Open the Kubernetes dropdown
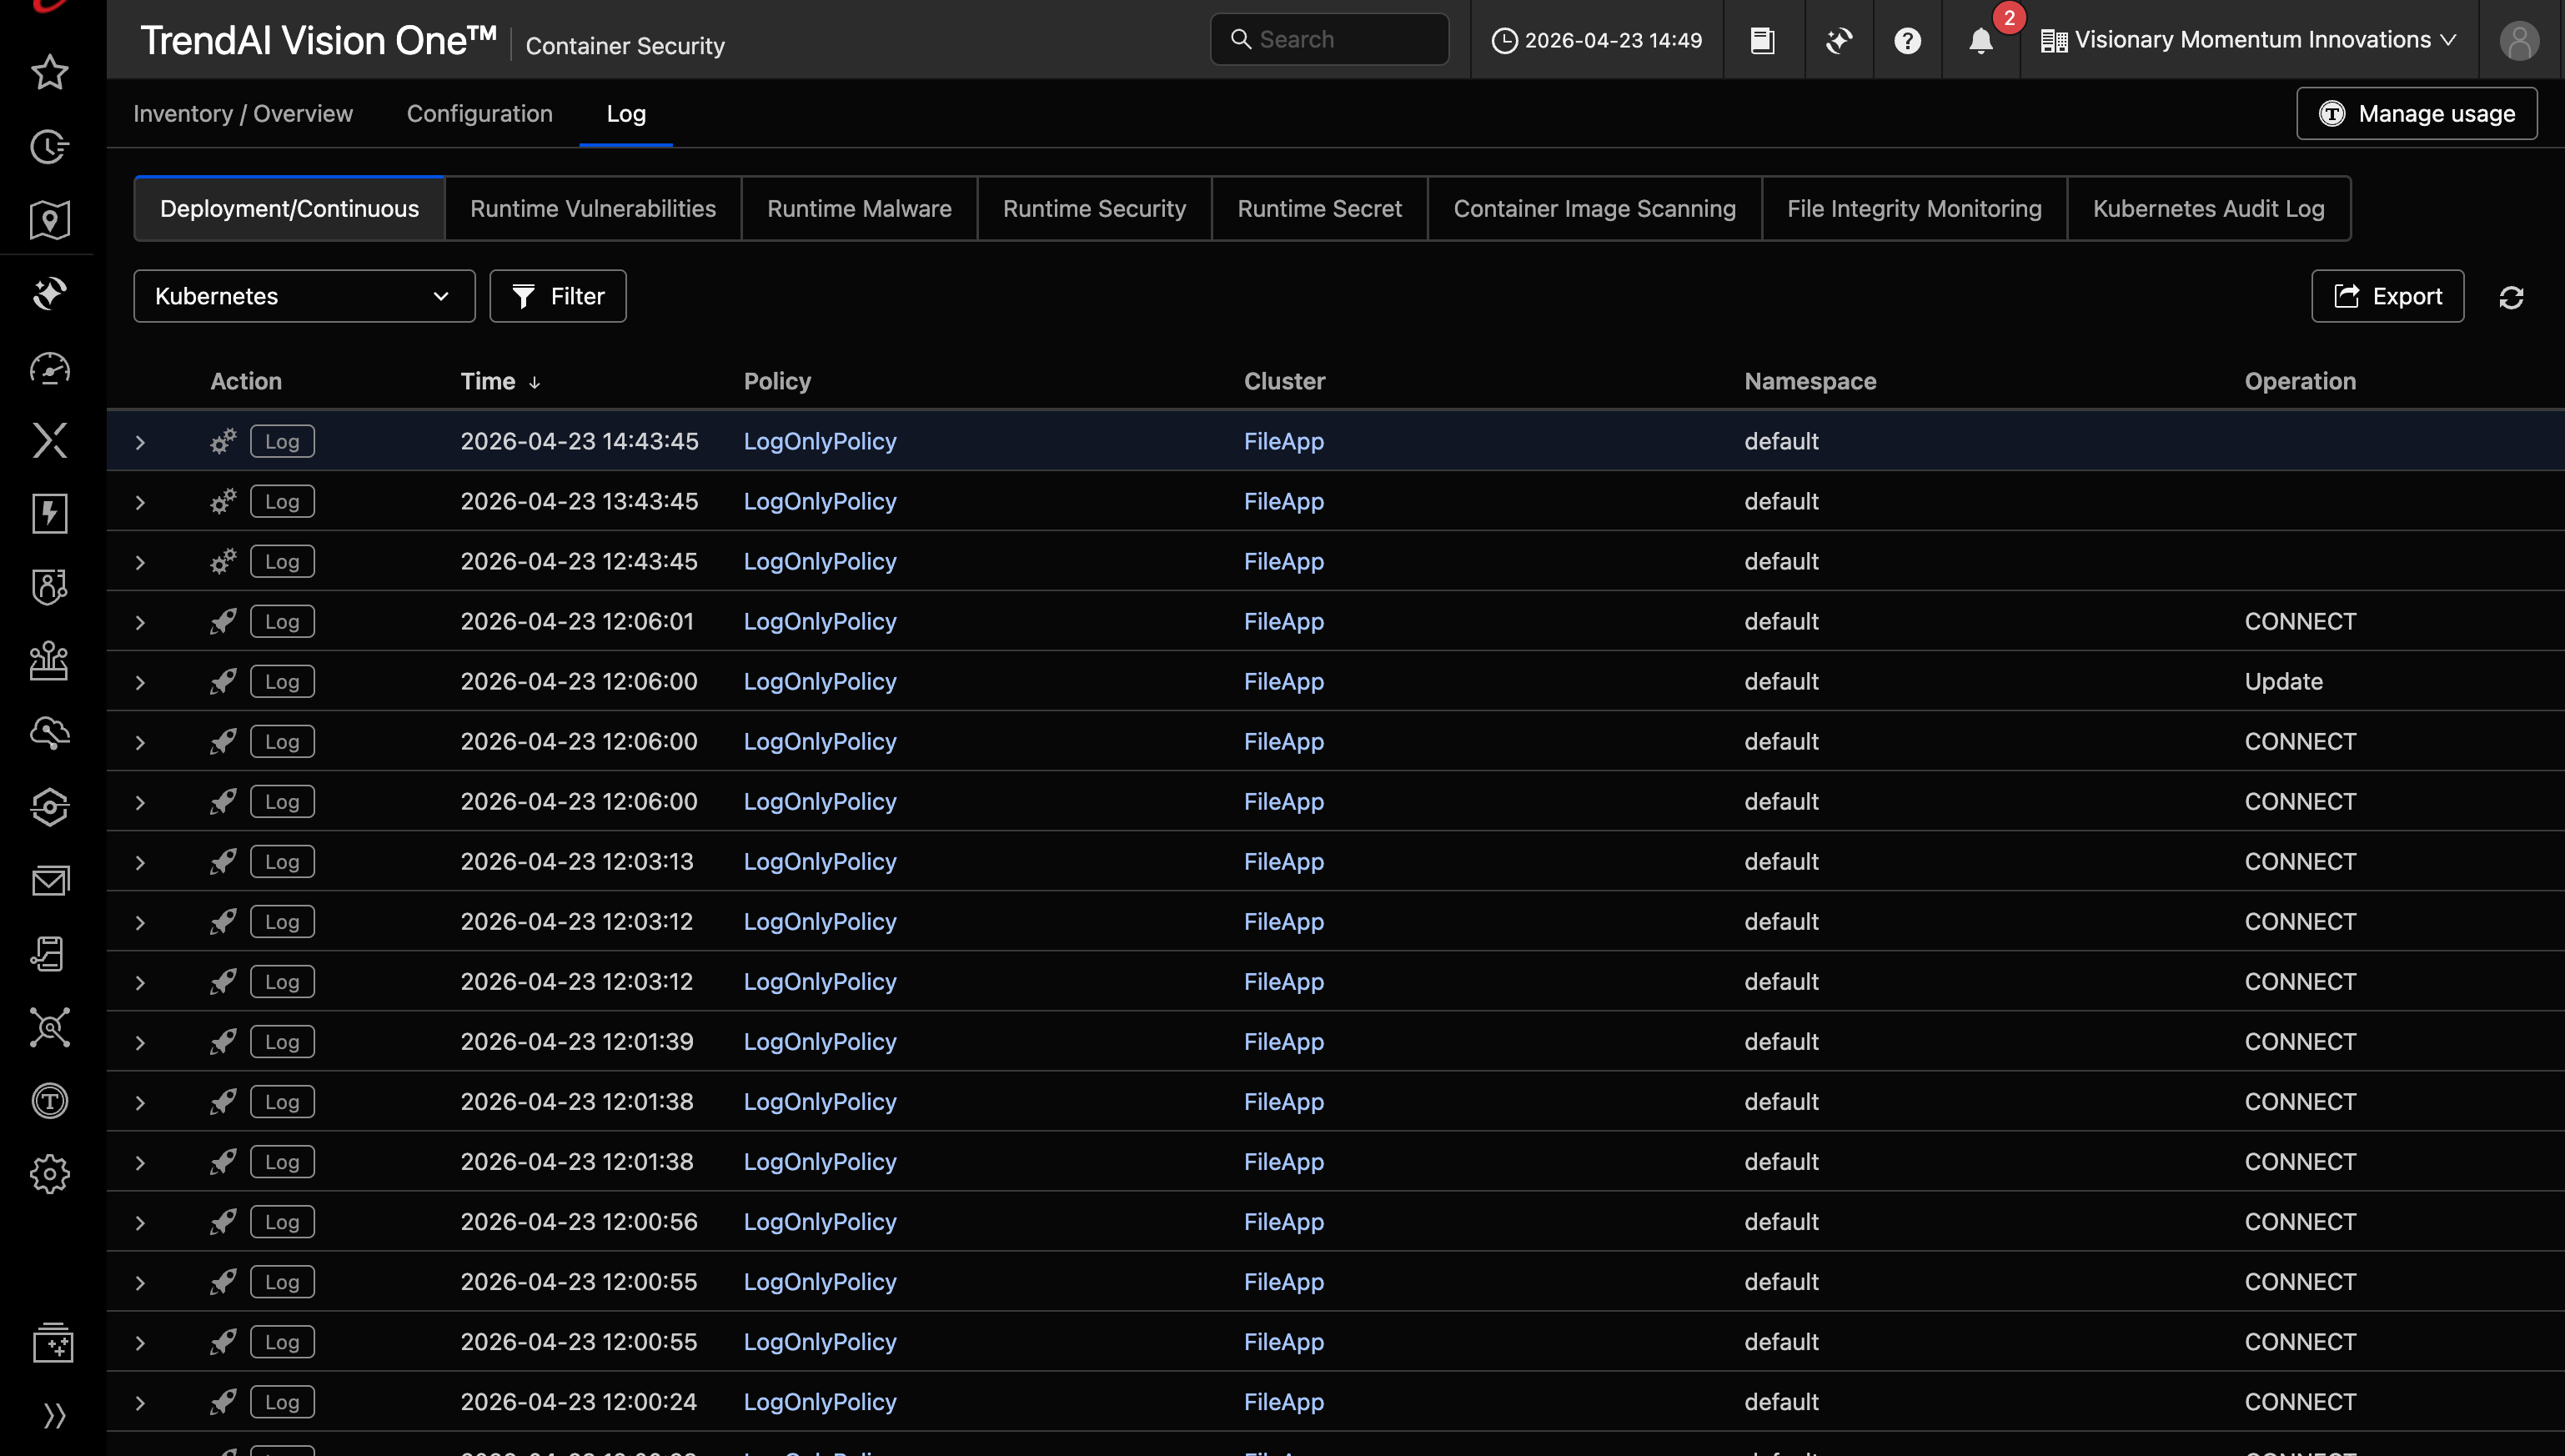The height and width of the screenshot is (1456, 2565). (x=304, y=296)
